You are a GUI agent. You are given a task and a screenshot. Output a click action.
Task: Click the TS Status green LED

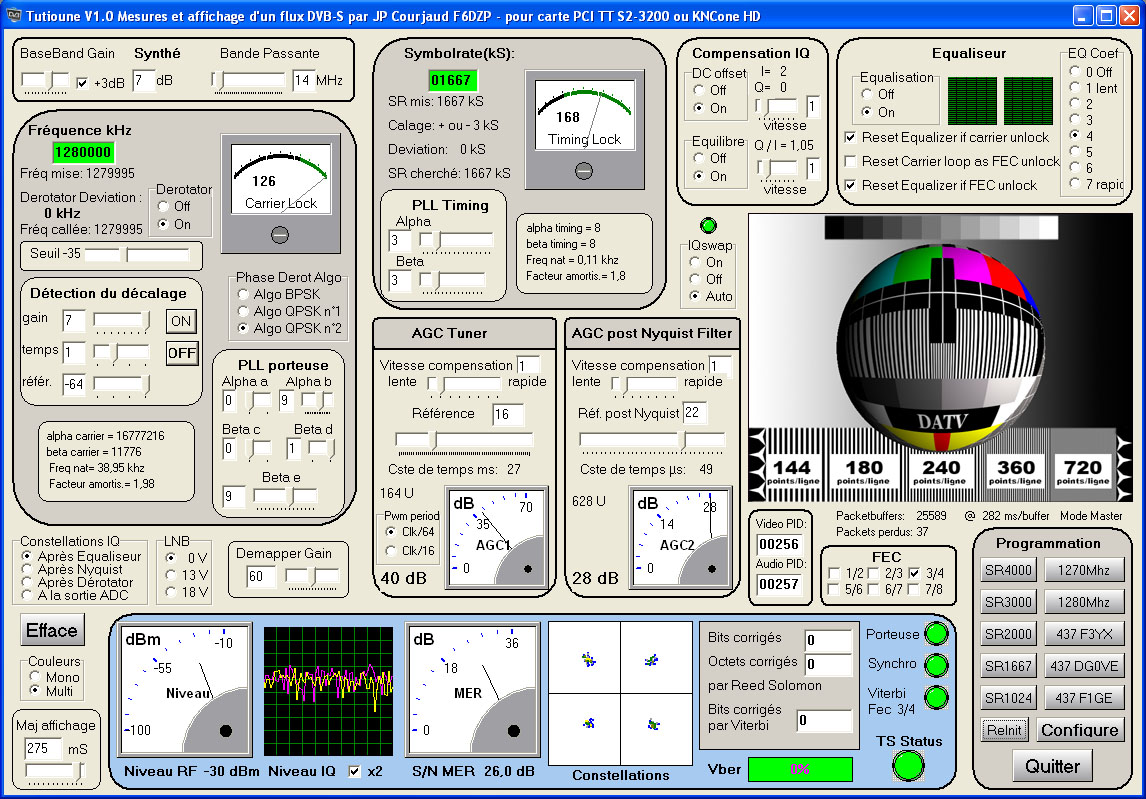point(909,765)
